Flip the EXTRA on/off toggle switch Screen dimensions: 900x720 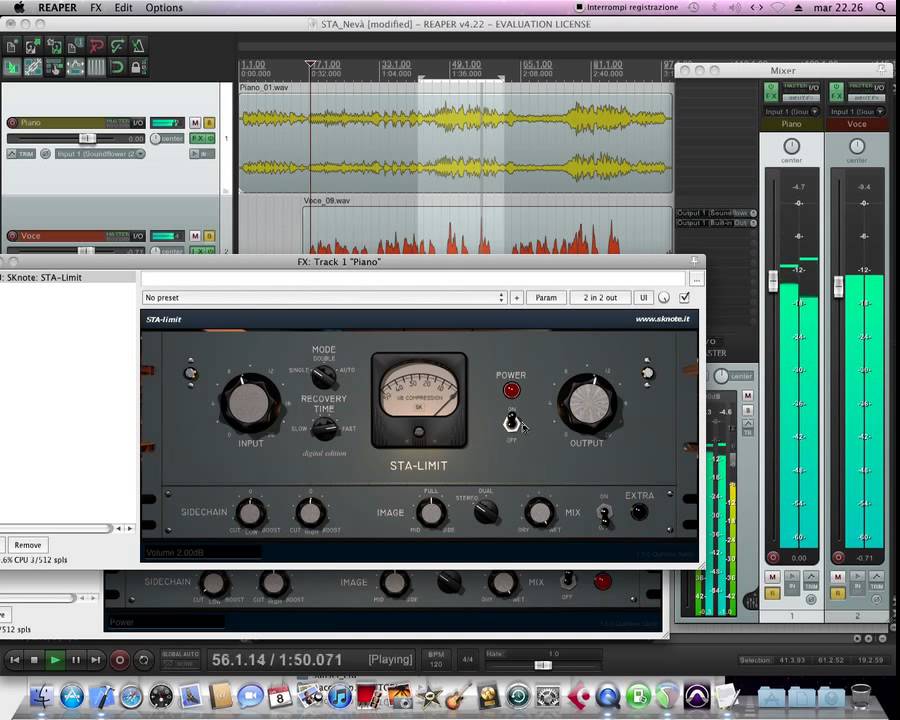[x=604, y=514]
